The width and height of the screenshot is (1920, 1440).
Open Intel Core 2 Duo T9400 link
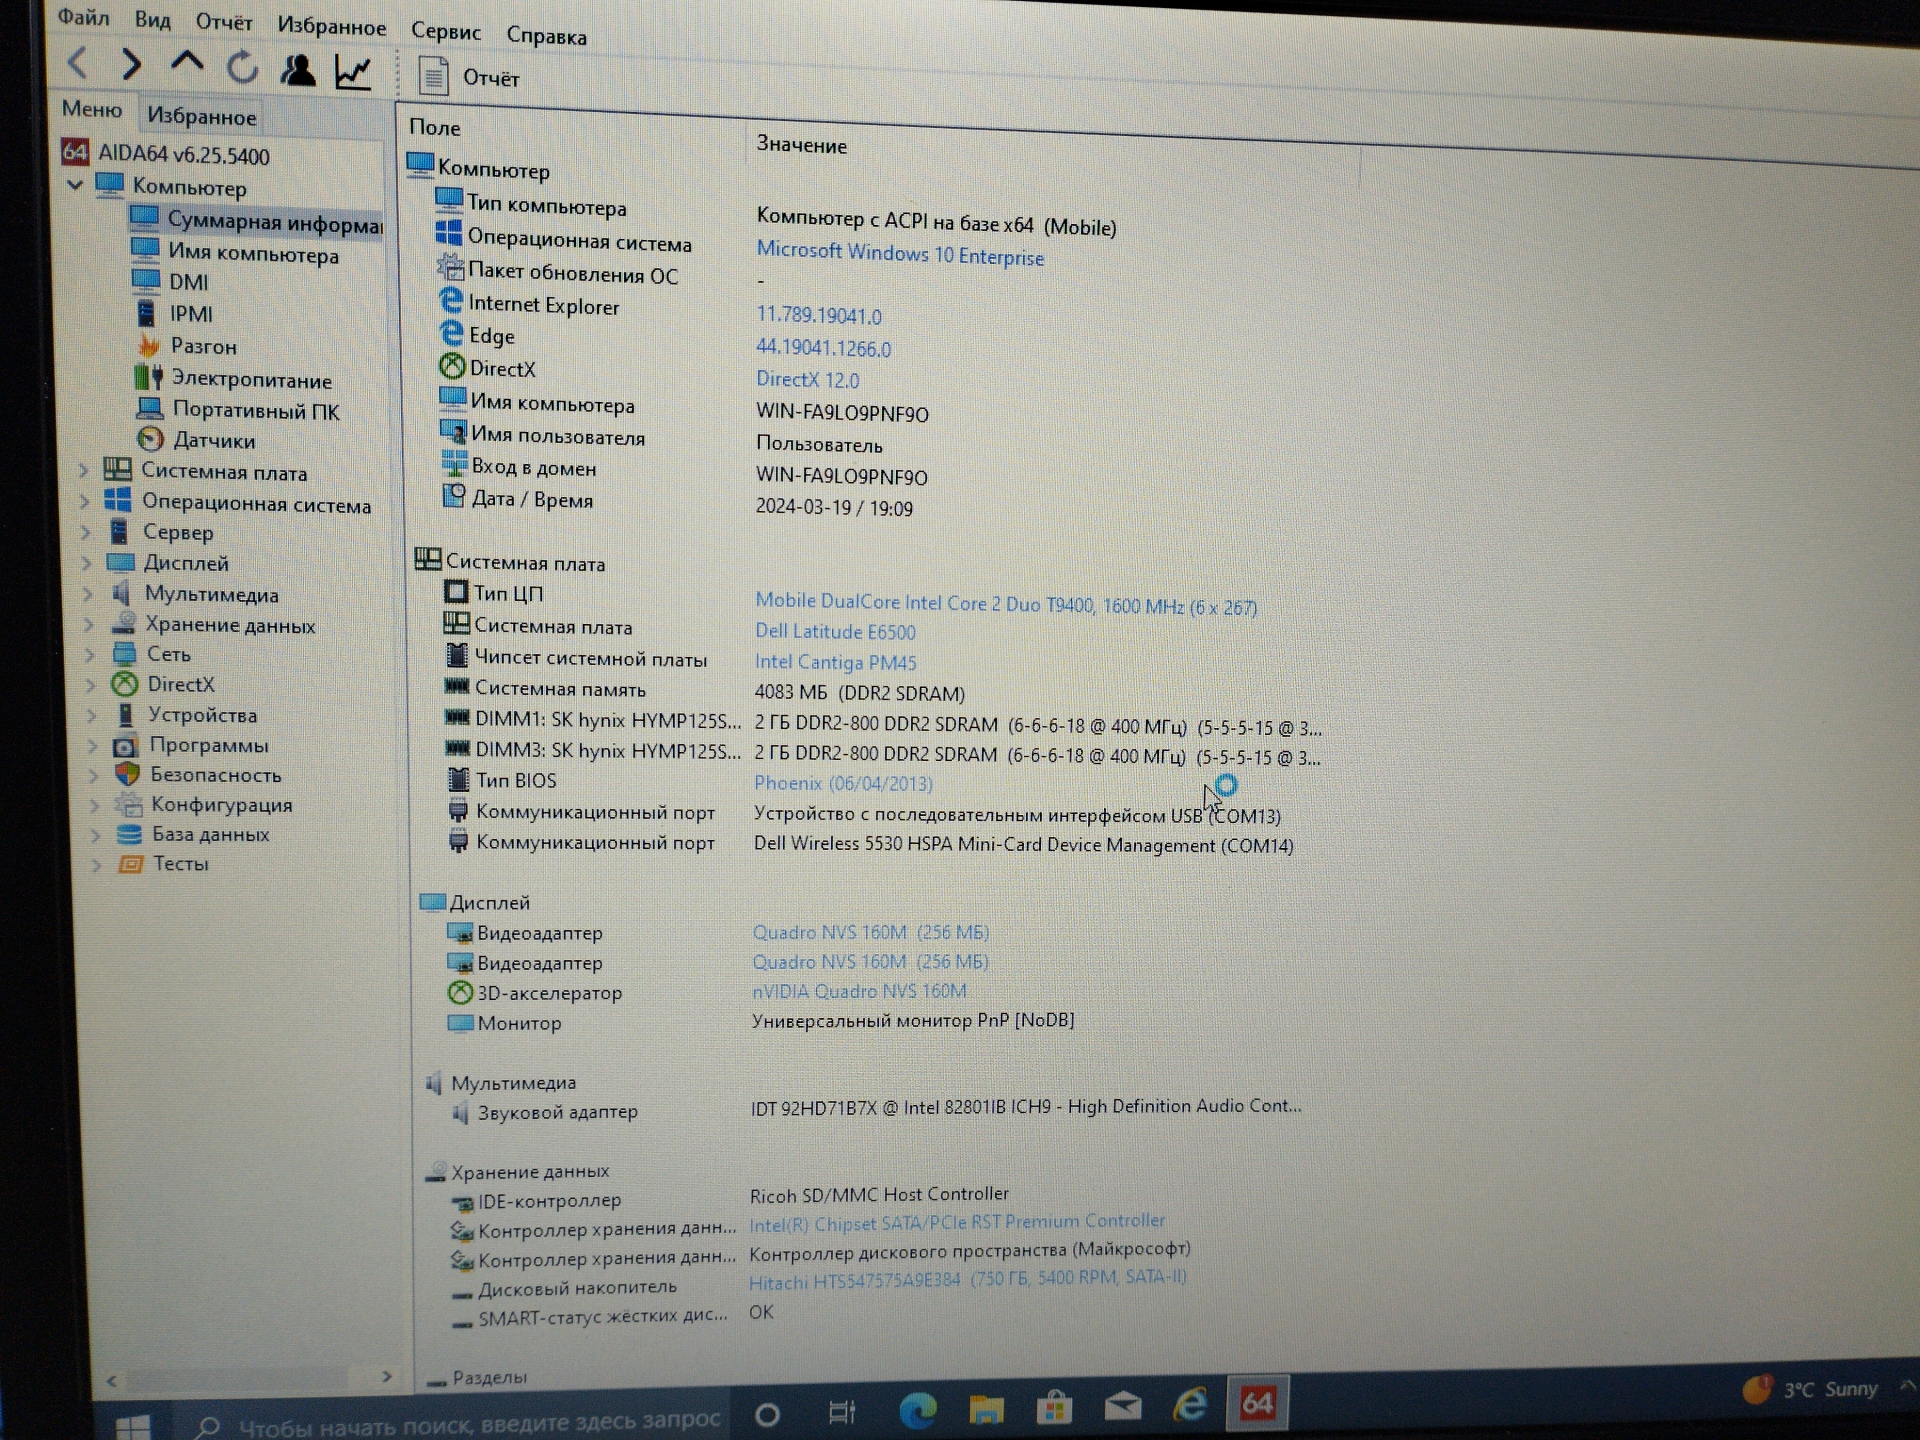click(x=1006, y=604)
